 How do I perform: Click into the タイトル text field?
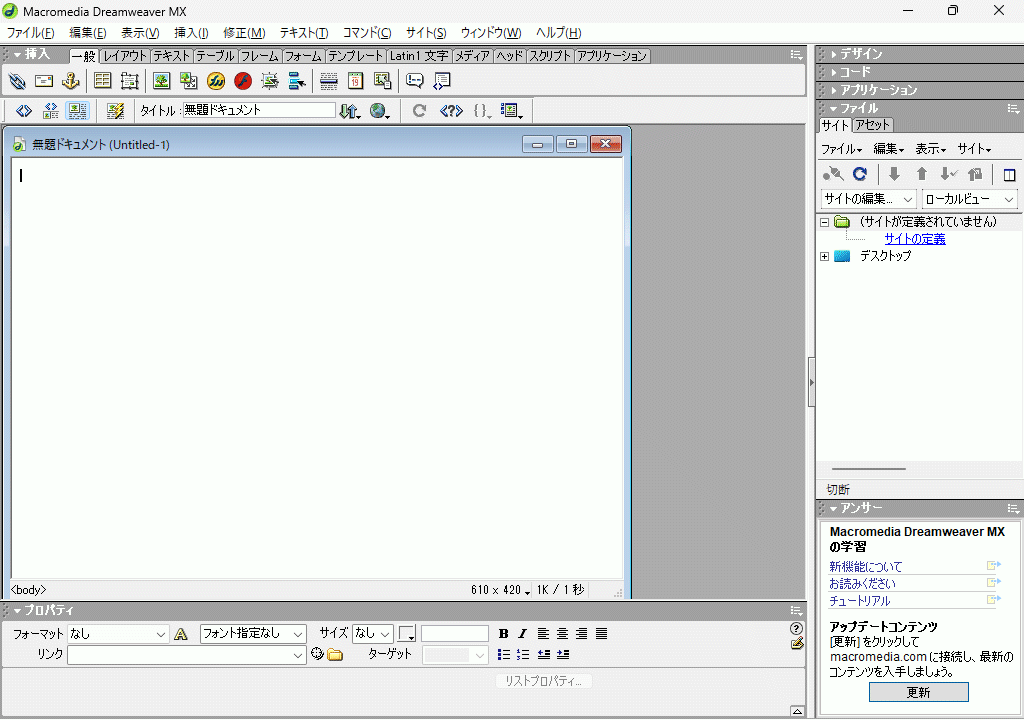[258, 111]
